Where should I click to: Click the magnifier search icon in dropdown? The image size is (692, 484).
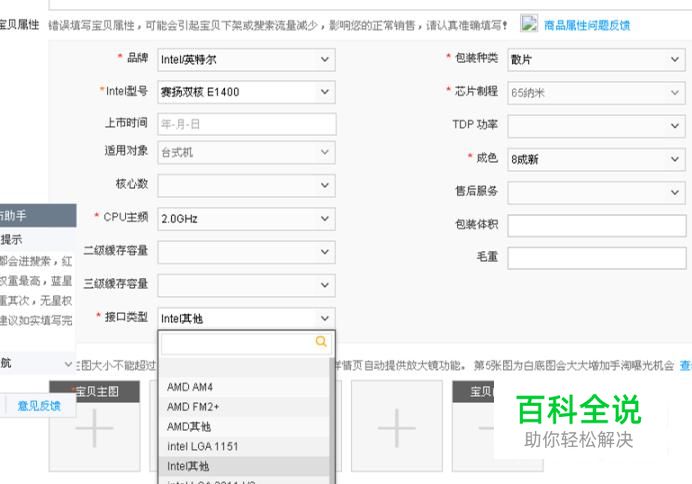pyautogui.click(x=321, y=341)
